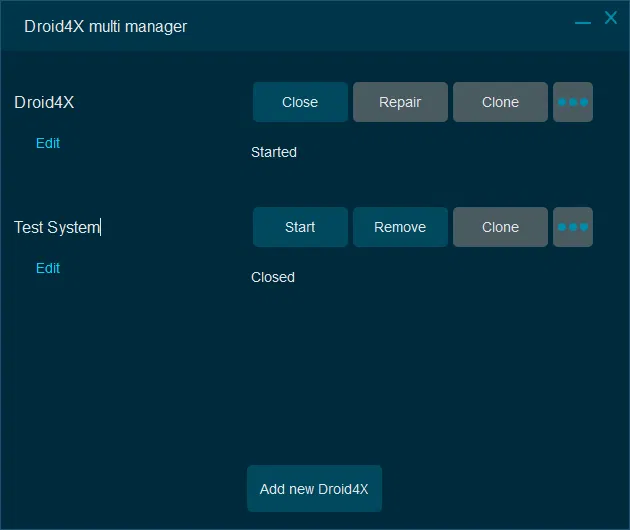Viewport: 630px width, 530px height.
Task: Click the Edit link under Droid4X
Action: tap(48, 143)
